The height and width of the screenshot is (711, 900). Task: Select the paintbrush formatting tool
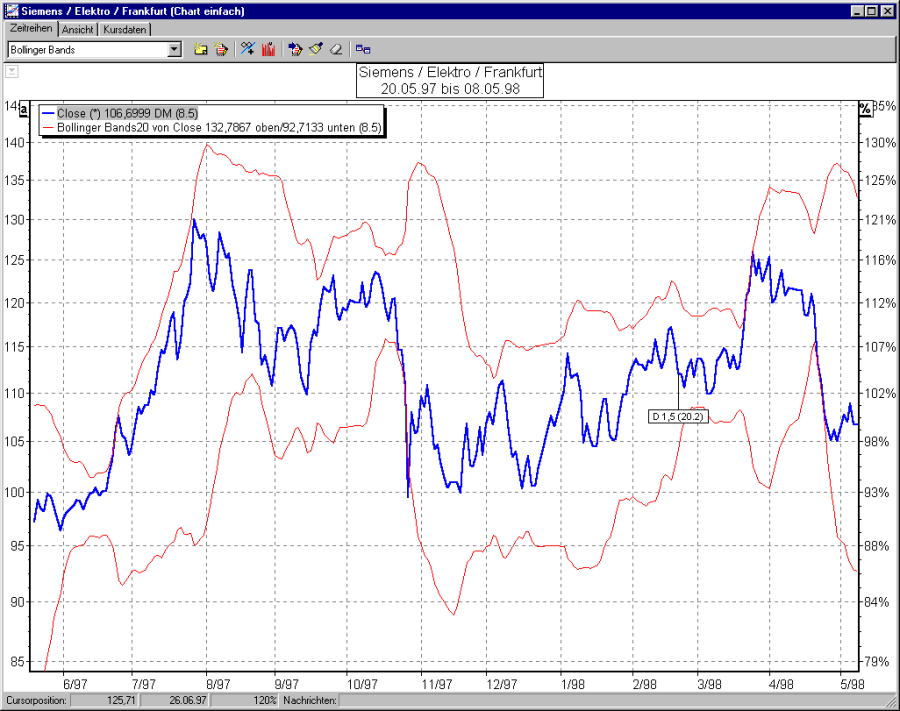coord(315,48)
